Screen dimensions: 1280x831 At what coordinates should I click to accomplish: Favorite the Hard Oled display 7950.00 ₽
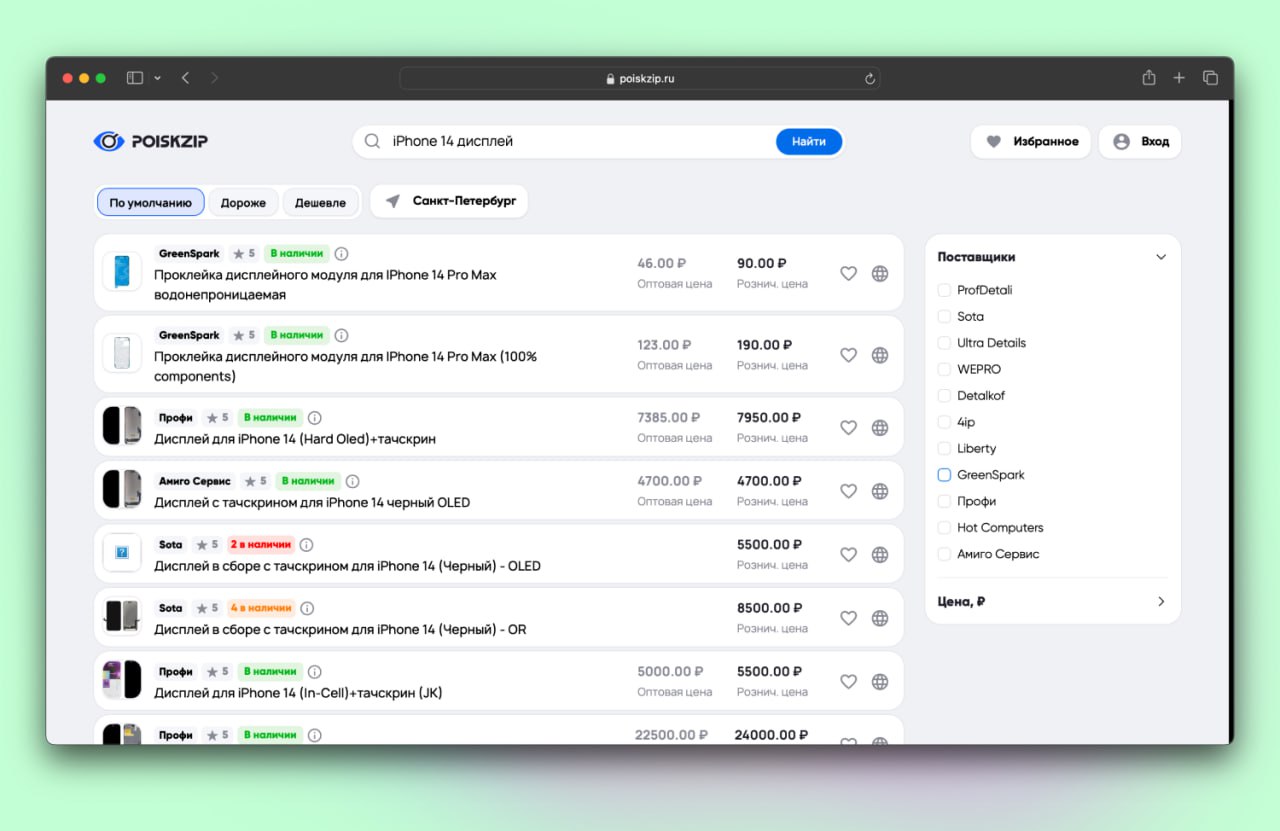click(x=848, y=427)
